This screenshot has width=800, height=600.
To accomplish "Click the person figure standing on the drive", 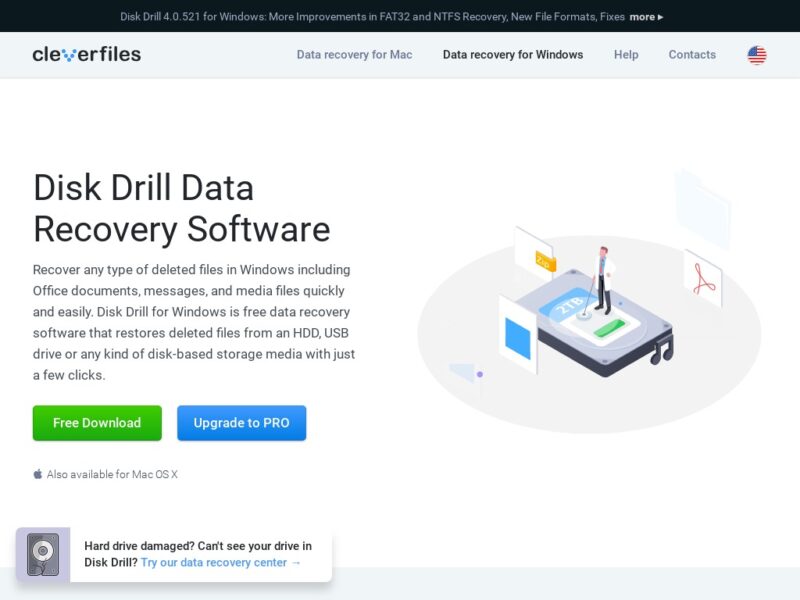I will pyautogui.click(x=602, y=275).
